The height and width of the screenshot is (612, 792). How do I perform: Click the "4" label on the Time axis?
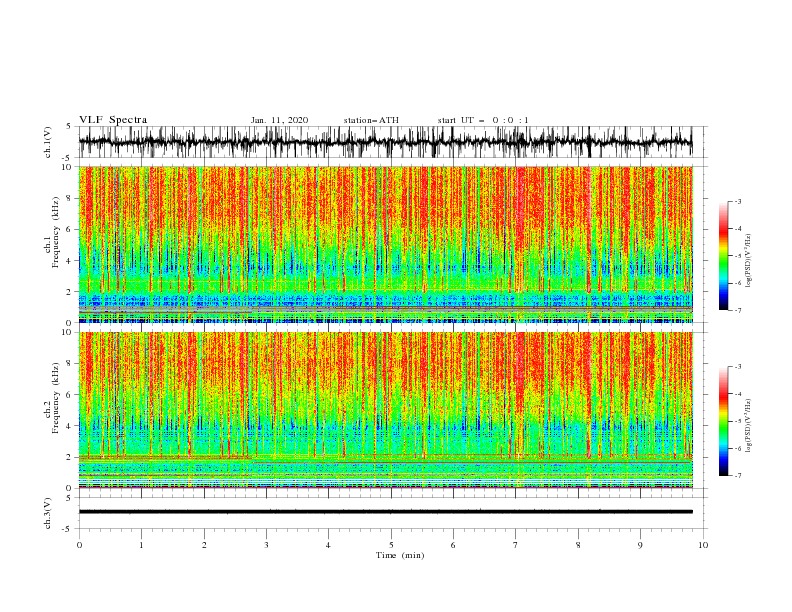coord(328,545)
